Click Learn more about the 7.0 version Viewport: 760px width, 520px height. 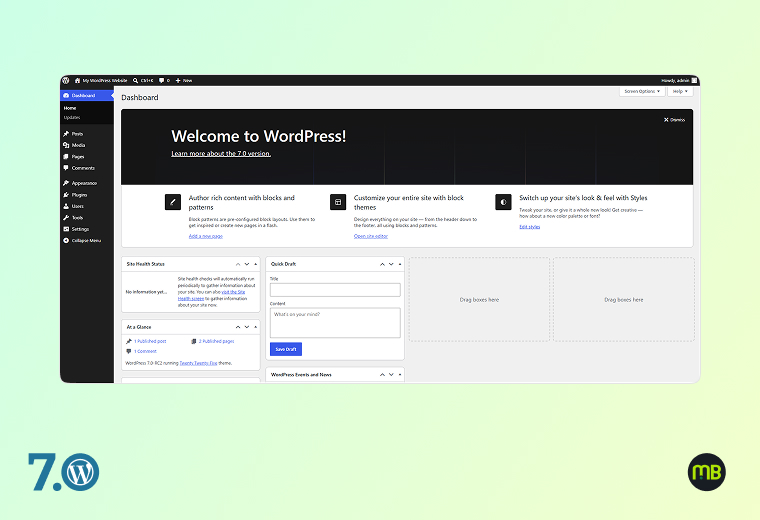(221, 154)
